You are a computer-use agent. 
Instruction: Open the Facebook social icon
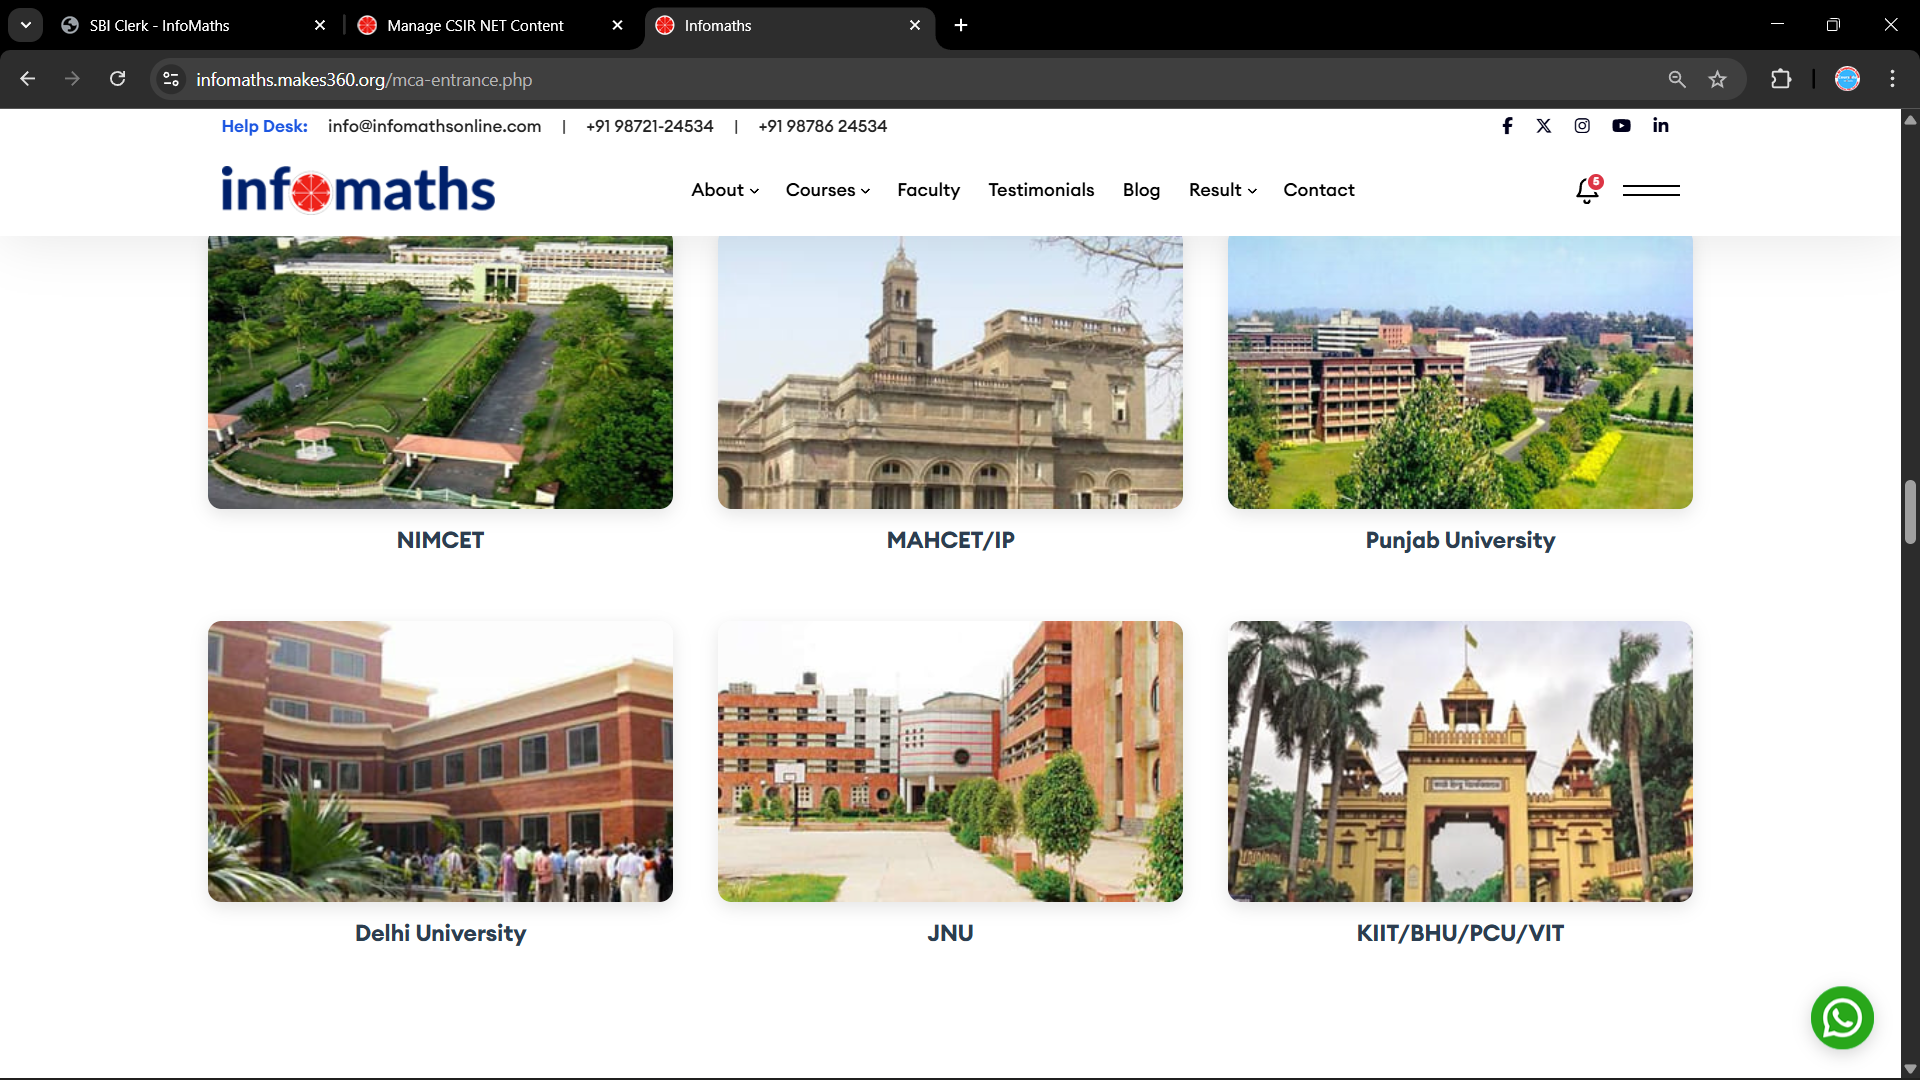1507,126
